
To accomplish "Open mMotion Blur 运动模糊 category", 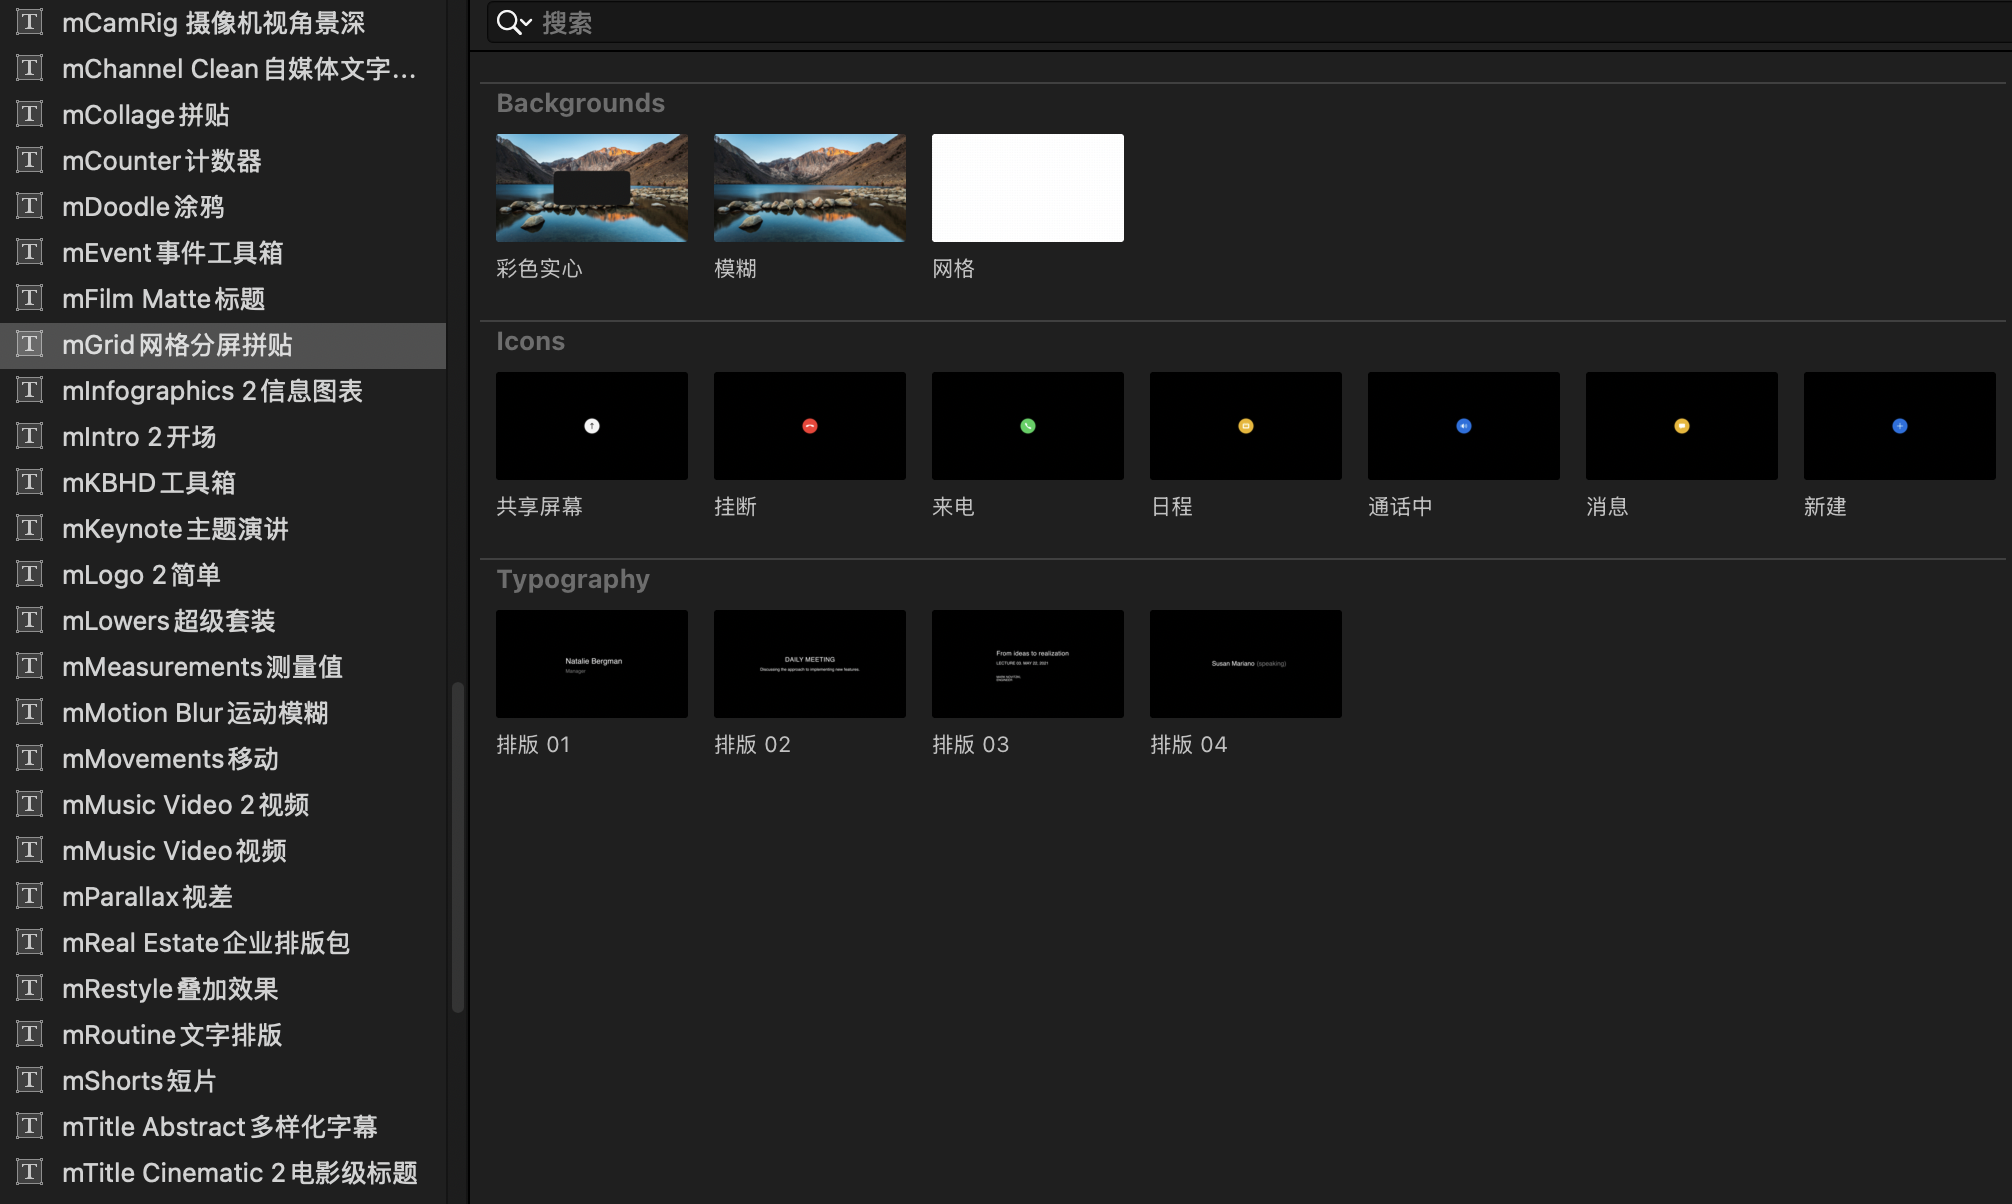I will [x=223, y=712].
